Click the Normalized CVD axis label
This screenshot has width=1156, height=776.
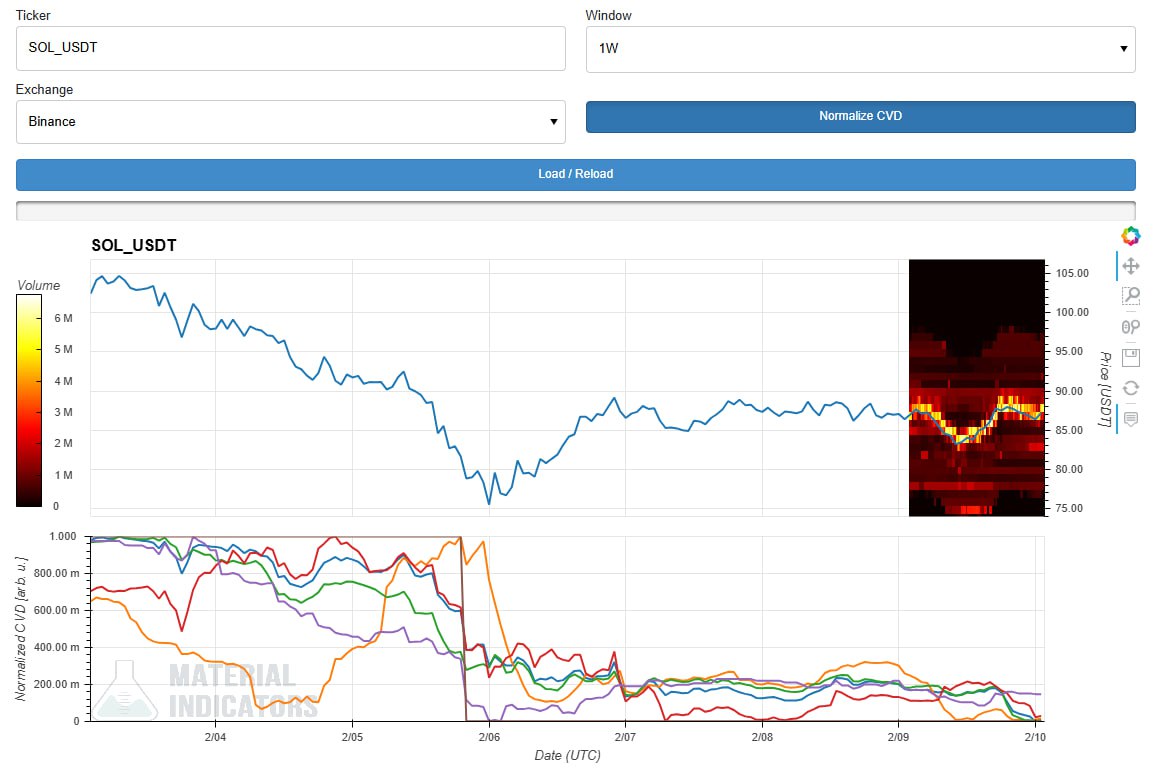[x=21, y=627]
